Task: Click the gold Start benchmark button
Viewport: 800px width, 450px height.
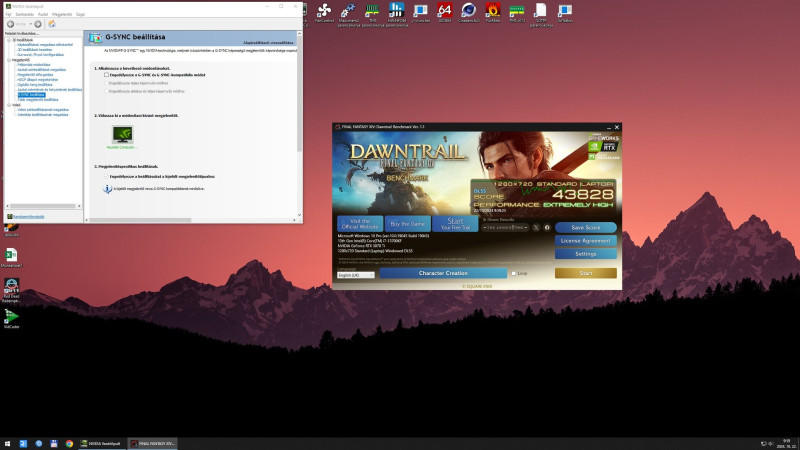Action: coord(586,273)
